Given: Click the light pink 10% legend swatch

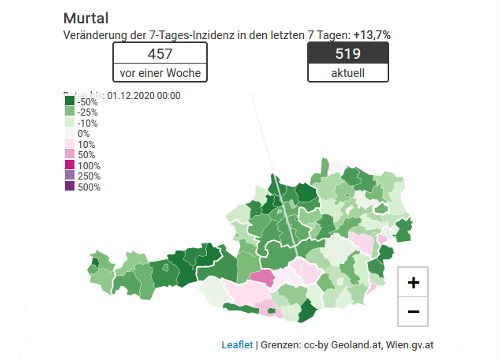Looking at the screenshot, I should (x=70, y=143).
